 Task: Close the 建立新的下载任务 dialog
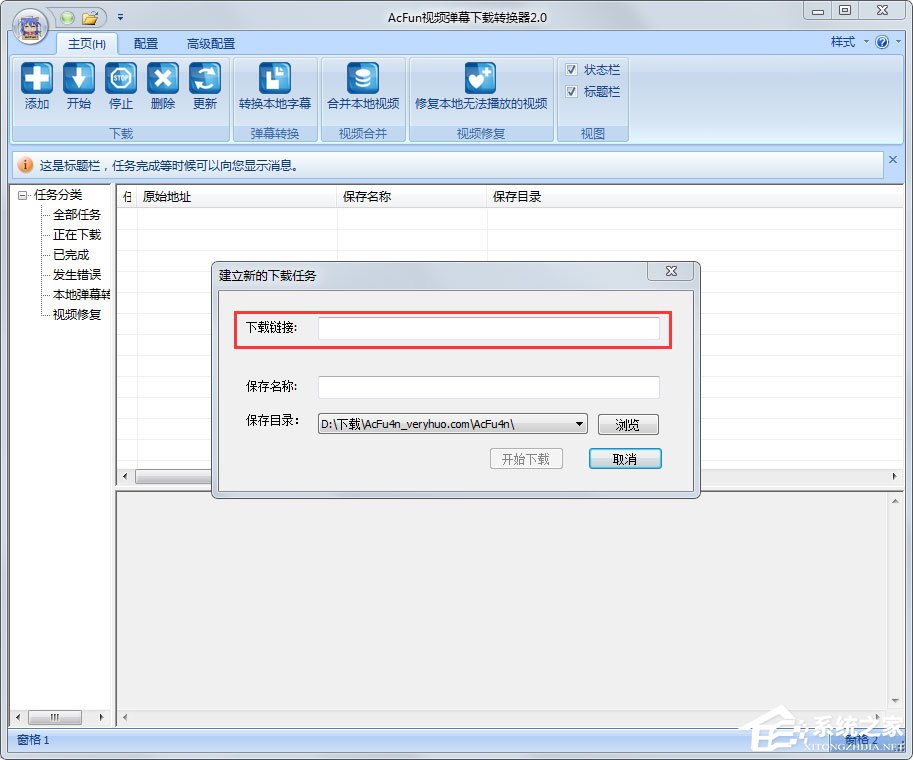[x=671, y=271]
